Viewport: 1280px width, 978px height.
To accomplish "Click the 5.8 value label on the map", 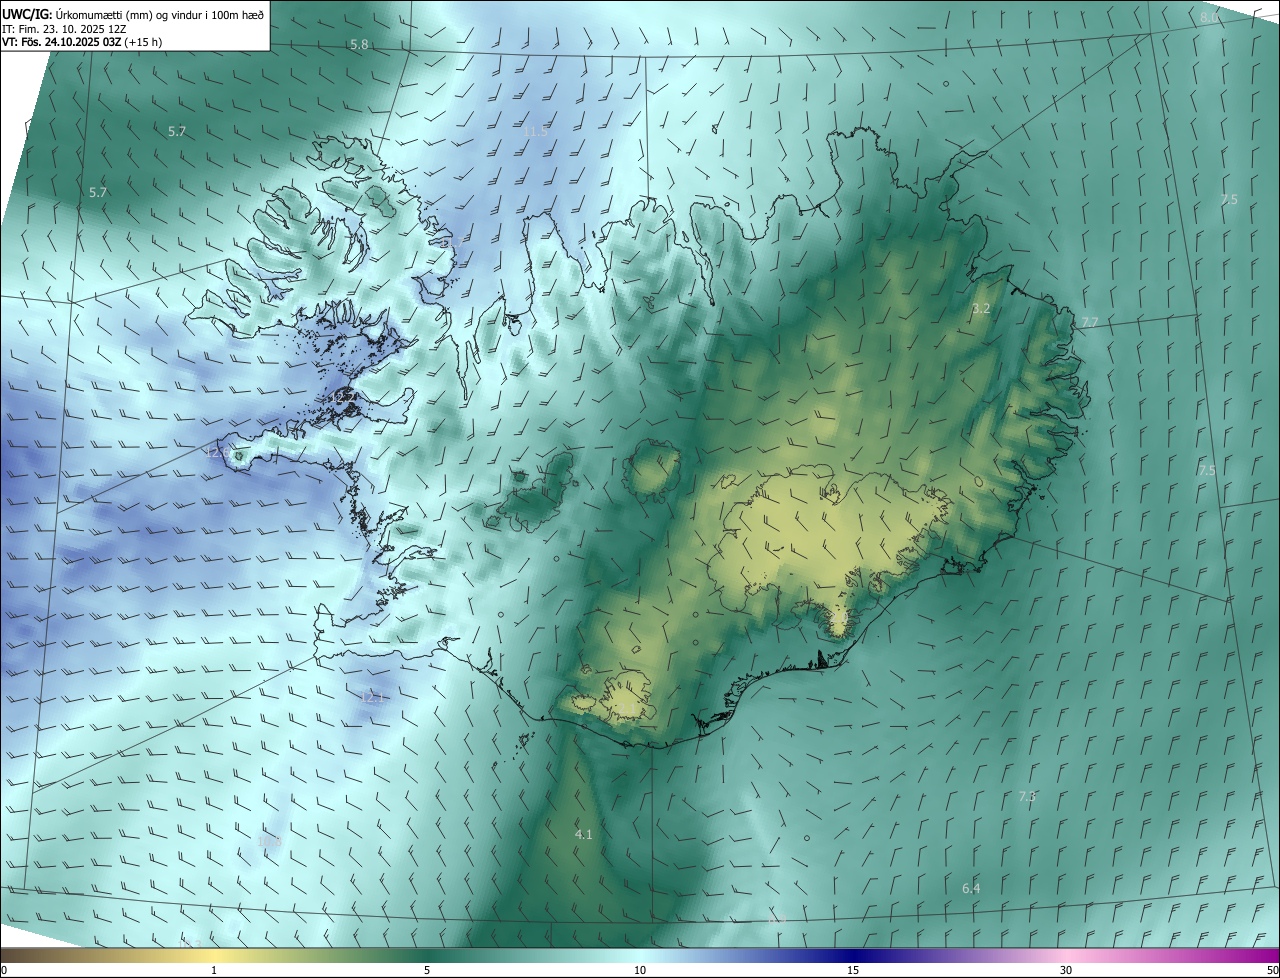I will 359,45.
